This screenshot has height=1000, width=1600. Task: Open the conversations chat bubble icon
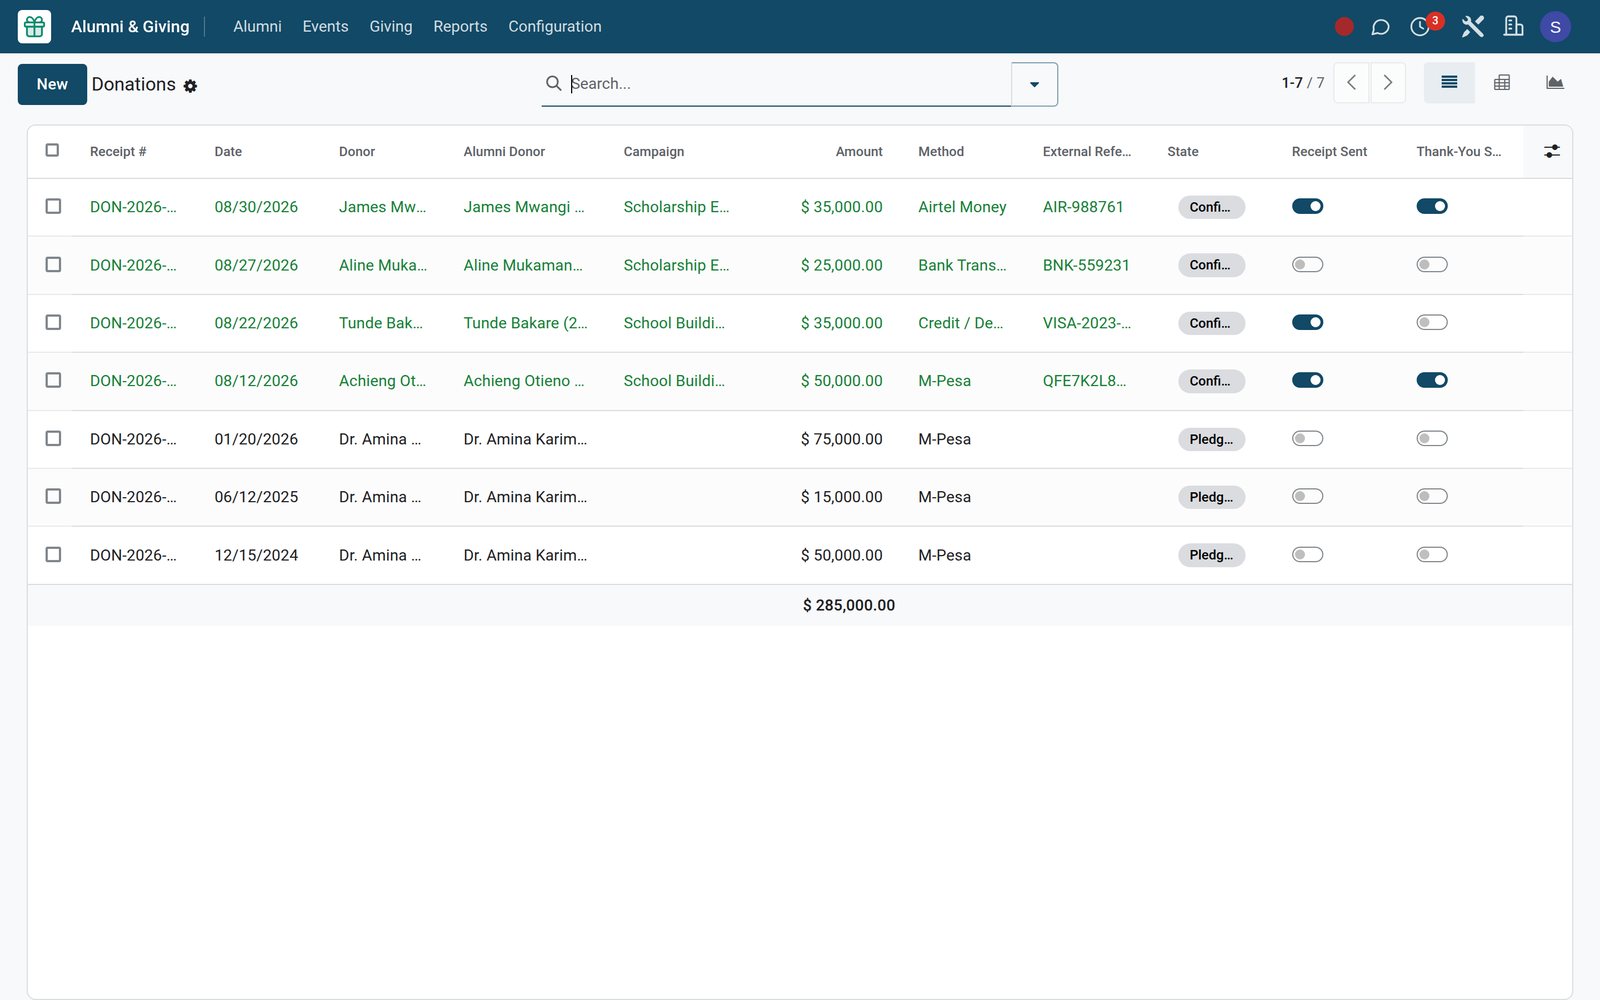[x=1380, y=27]
